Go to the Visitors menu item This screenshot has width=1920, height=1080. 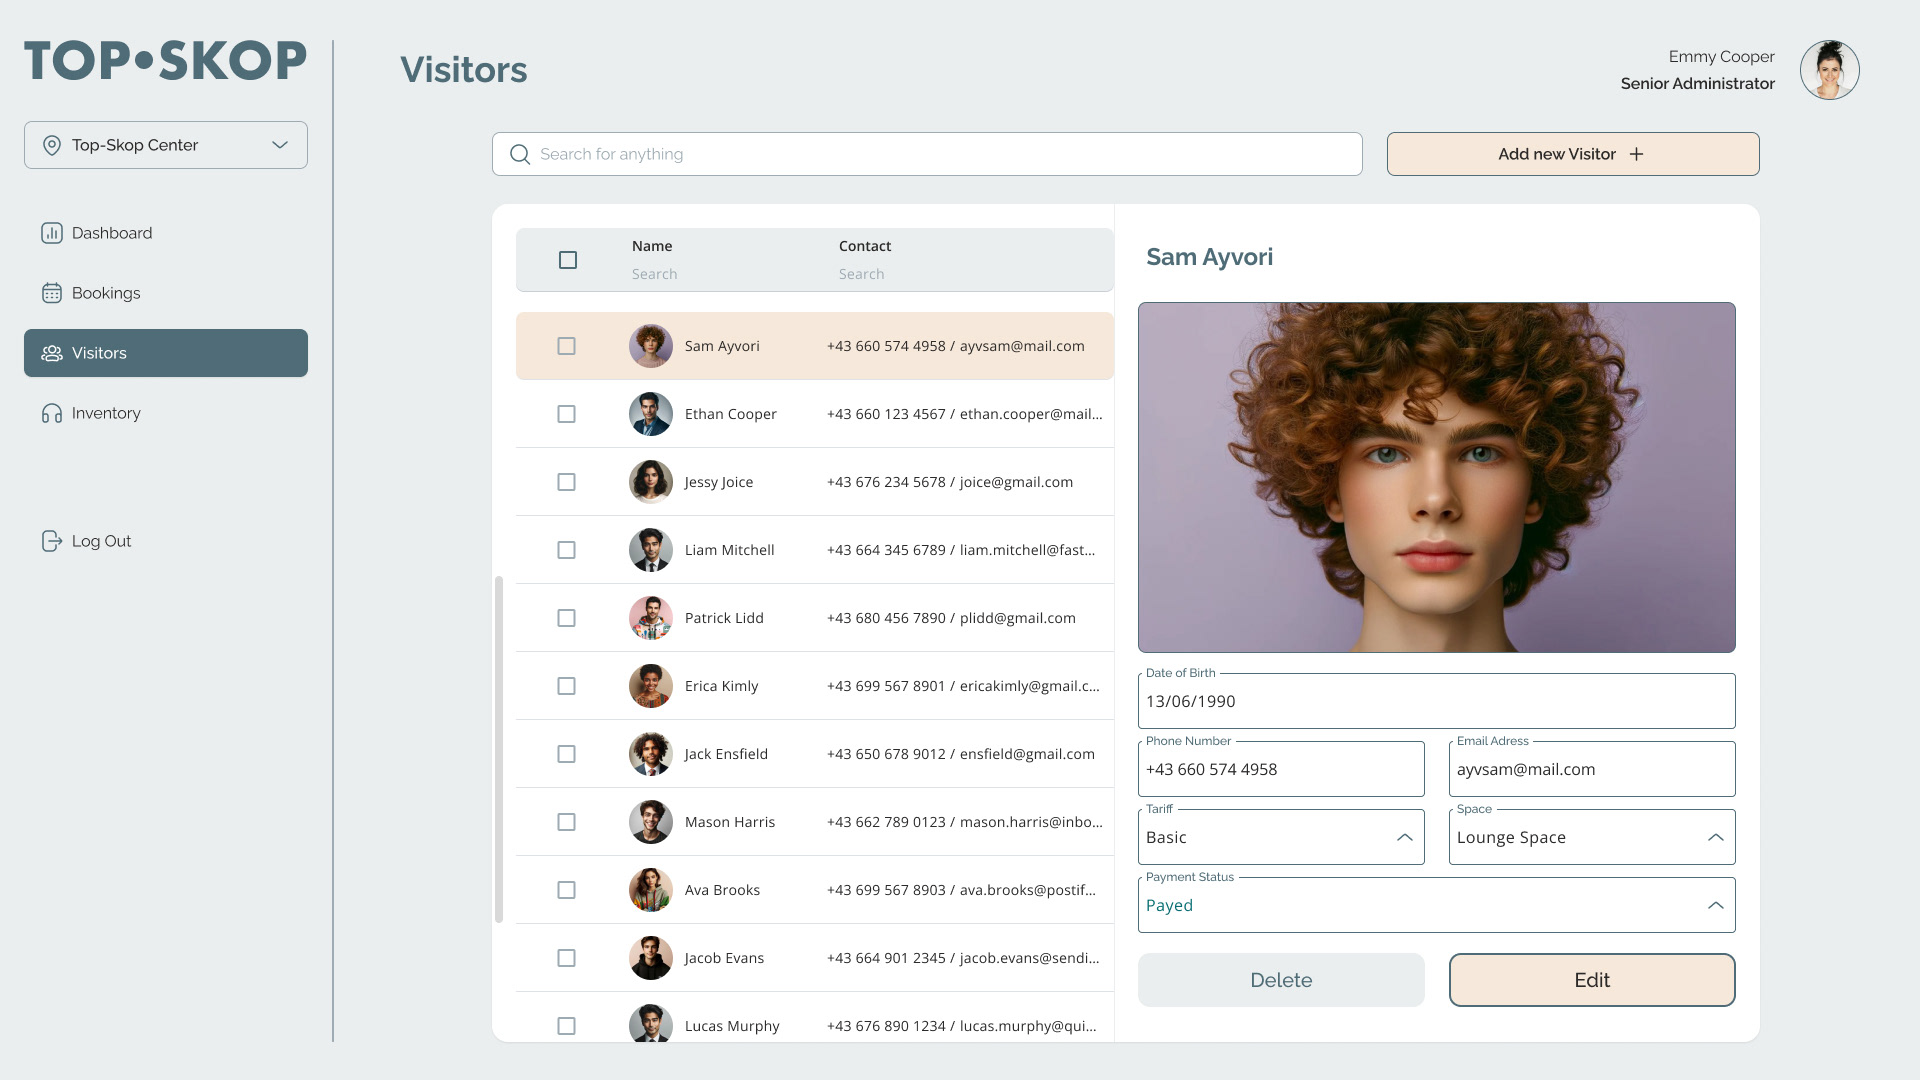coord(166,353)
